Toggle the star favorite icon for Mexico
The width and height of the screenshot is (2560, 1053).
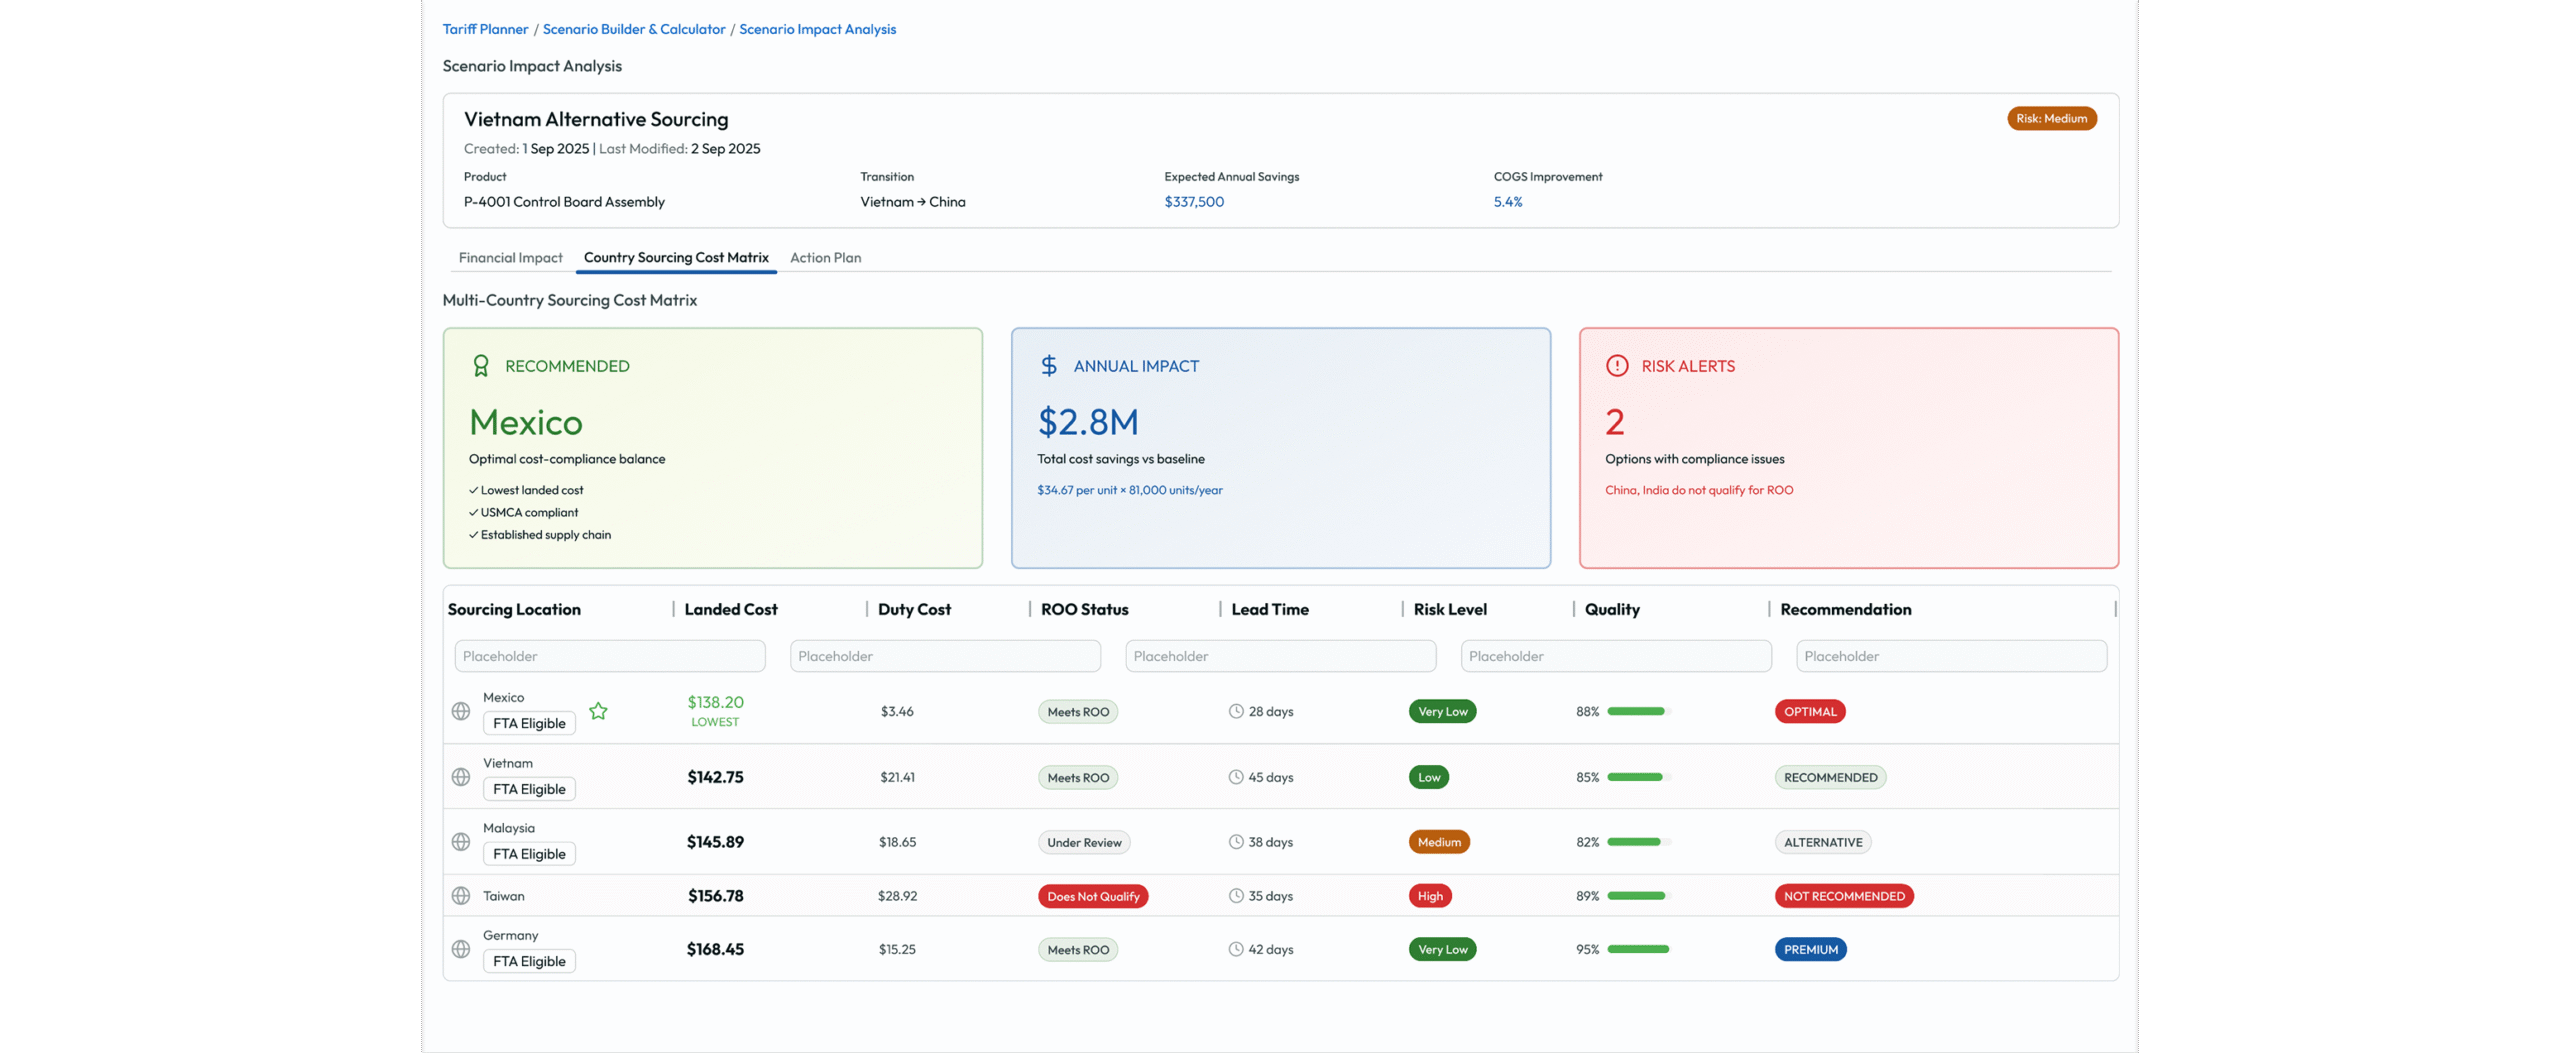pos(598,711)
